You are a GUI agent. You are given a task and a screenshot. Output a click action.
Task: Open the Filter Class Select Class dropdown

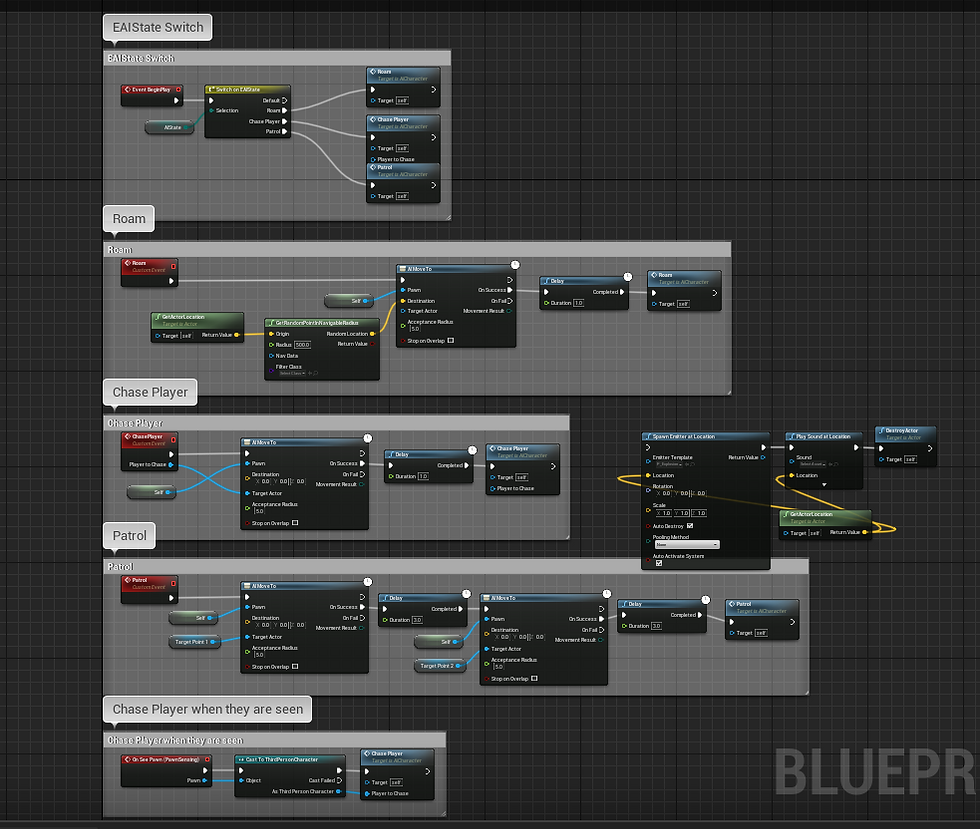tap(291, 373)
